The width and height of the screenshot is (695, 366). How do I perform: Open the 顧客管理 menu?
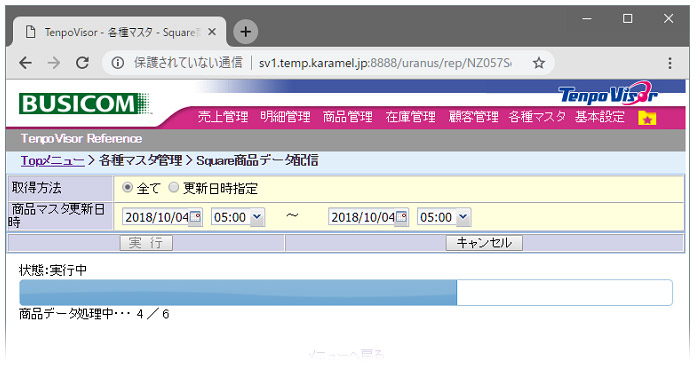(x=473, y=117)
